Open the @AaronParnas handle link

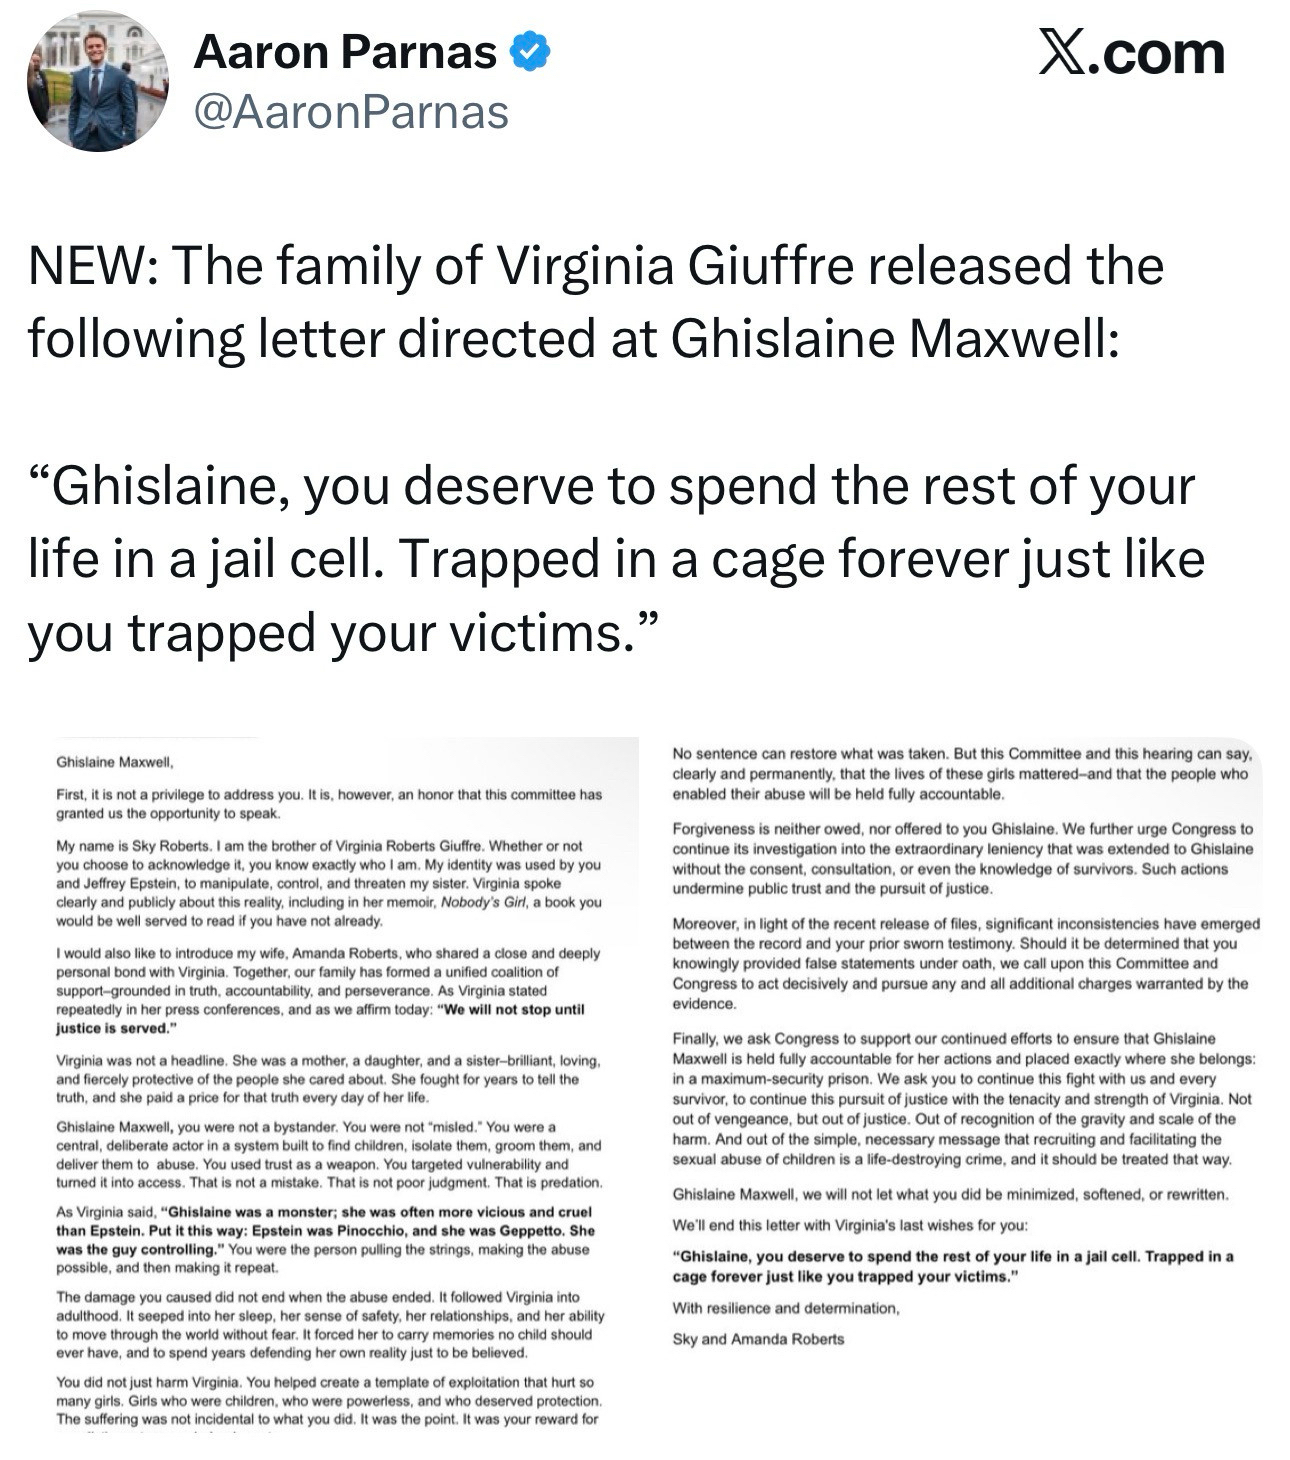coord(350,112)
